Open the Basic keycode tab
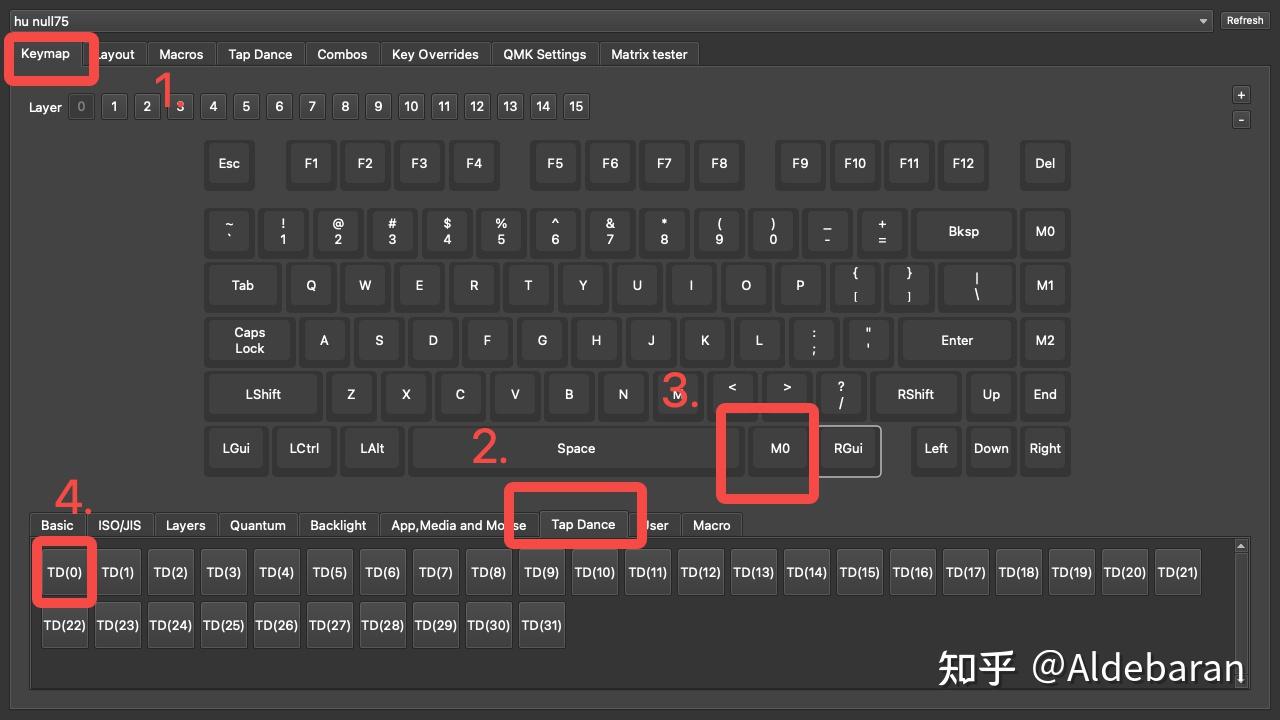 (57, 525)
